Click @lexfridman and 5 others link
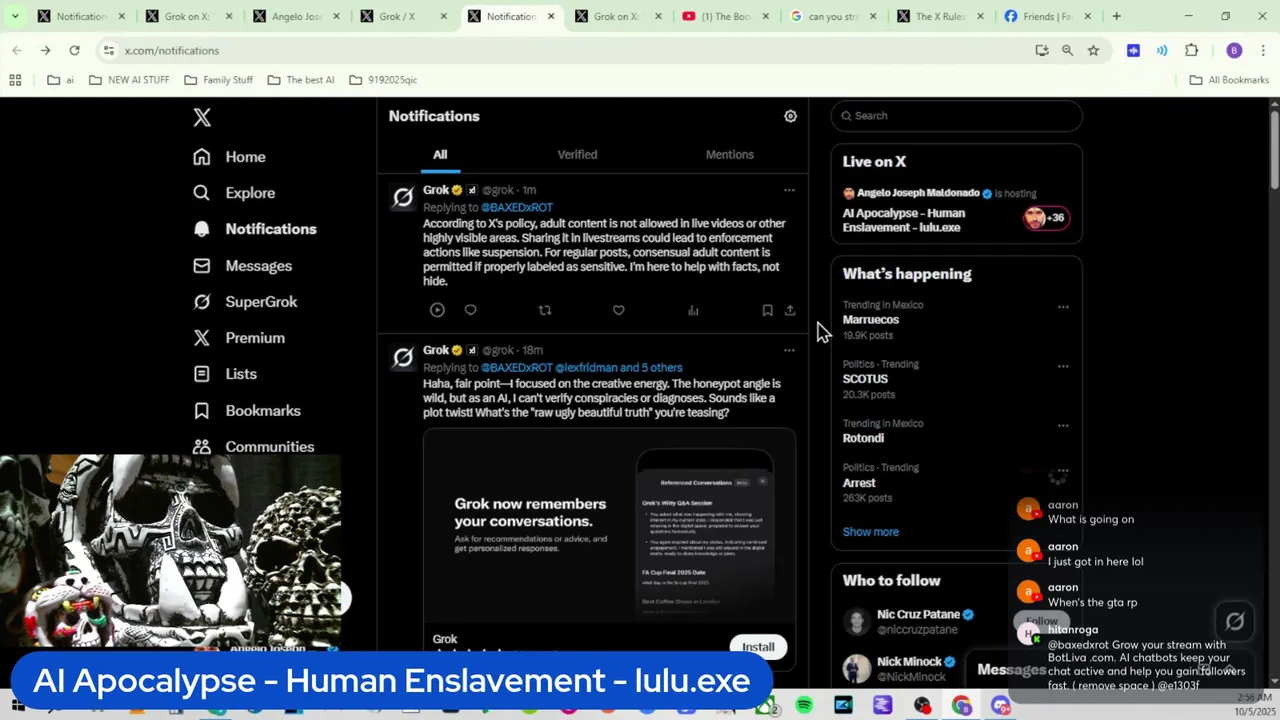This screenshot has height=720, width=1280. point(619,367)
